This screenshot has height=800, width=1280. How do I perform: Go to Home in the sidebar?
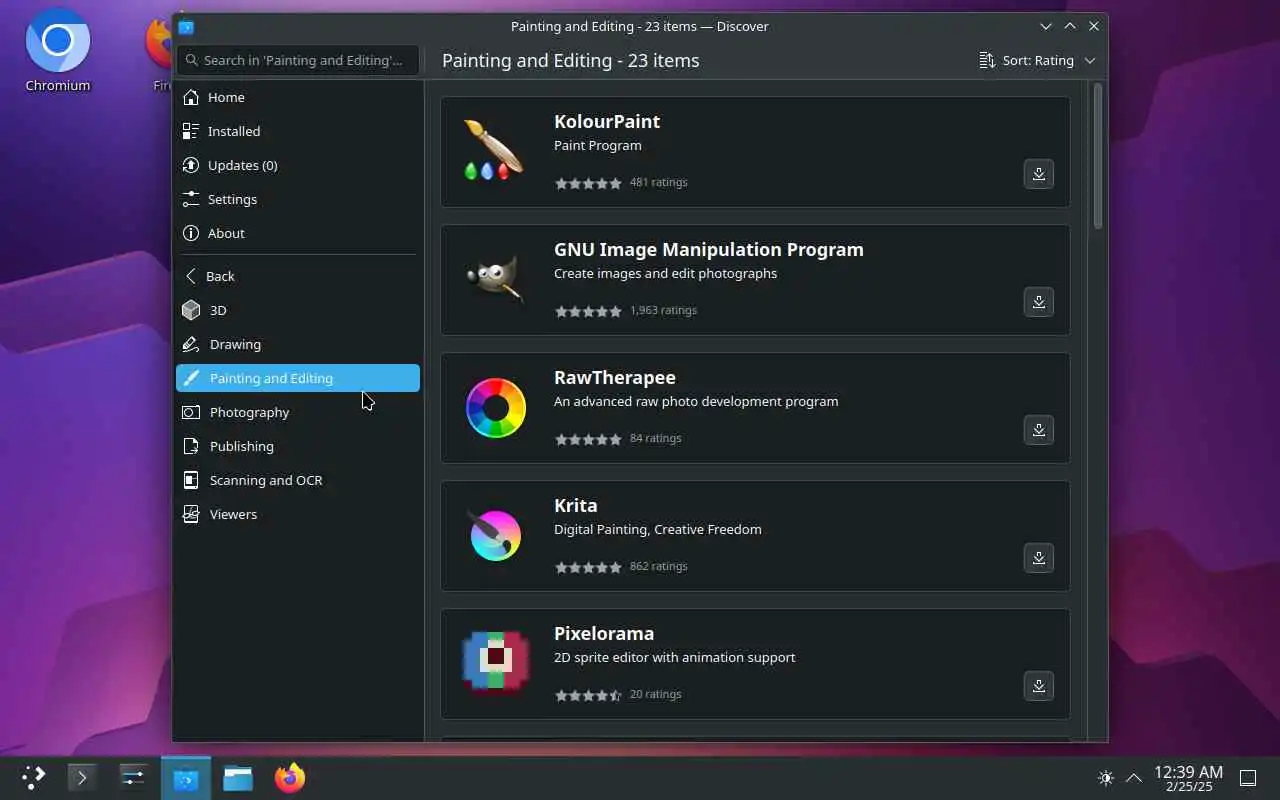point(298,97)
